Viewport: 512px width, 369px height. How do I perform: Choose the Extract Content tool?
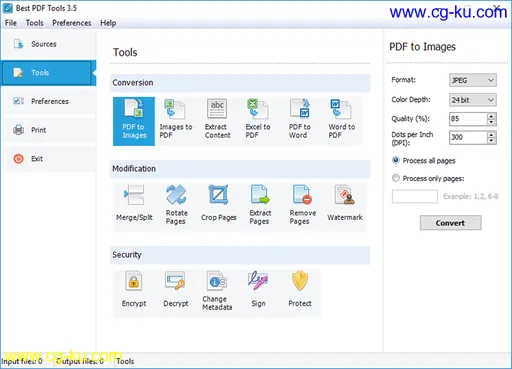pyautogui.click(x=217, y=121)
